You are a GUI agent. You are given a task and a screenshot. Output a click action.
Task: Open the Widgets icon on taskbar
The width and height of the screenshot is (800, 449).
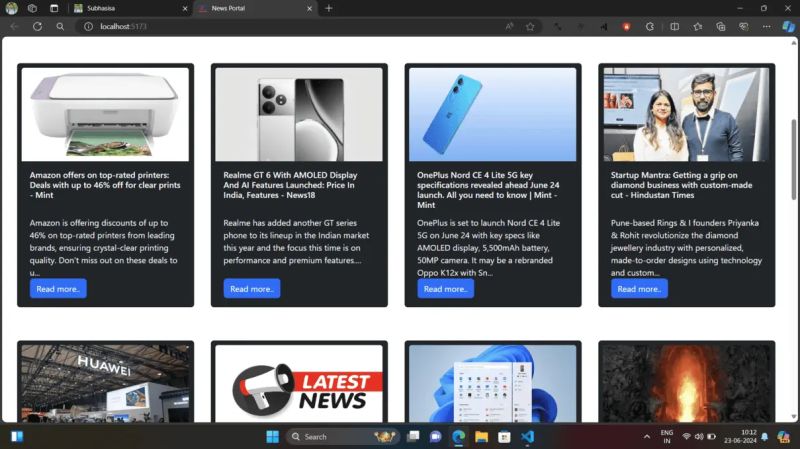tap(17, 437)
